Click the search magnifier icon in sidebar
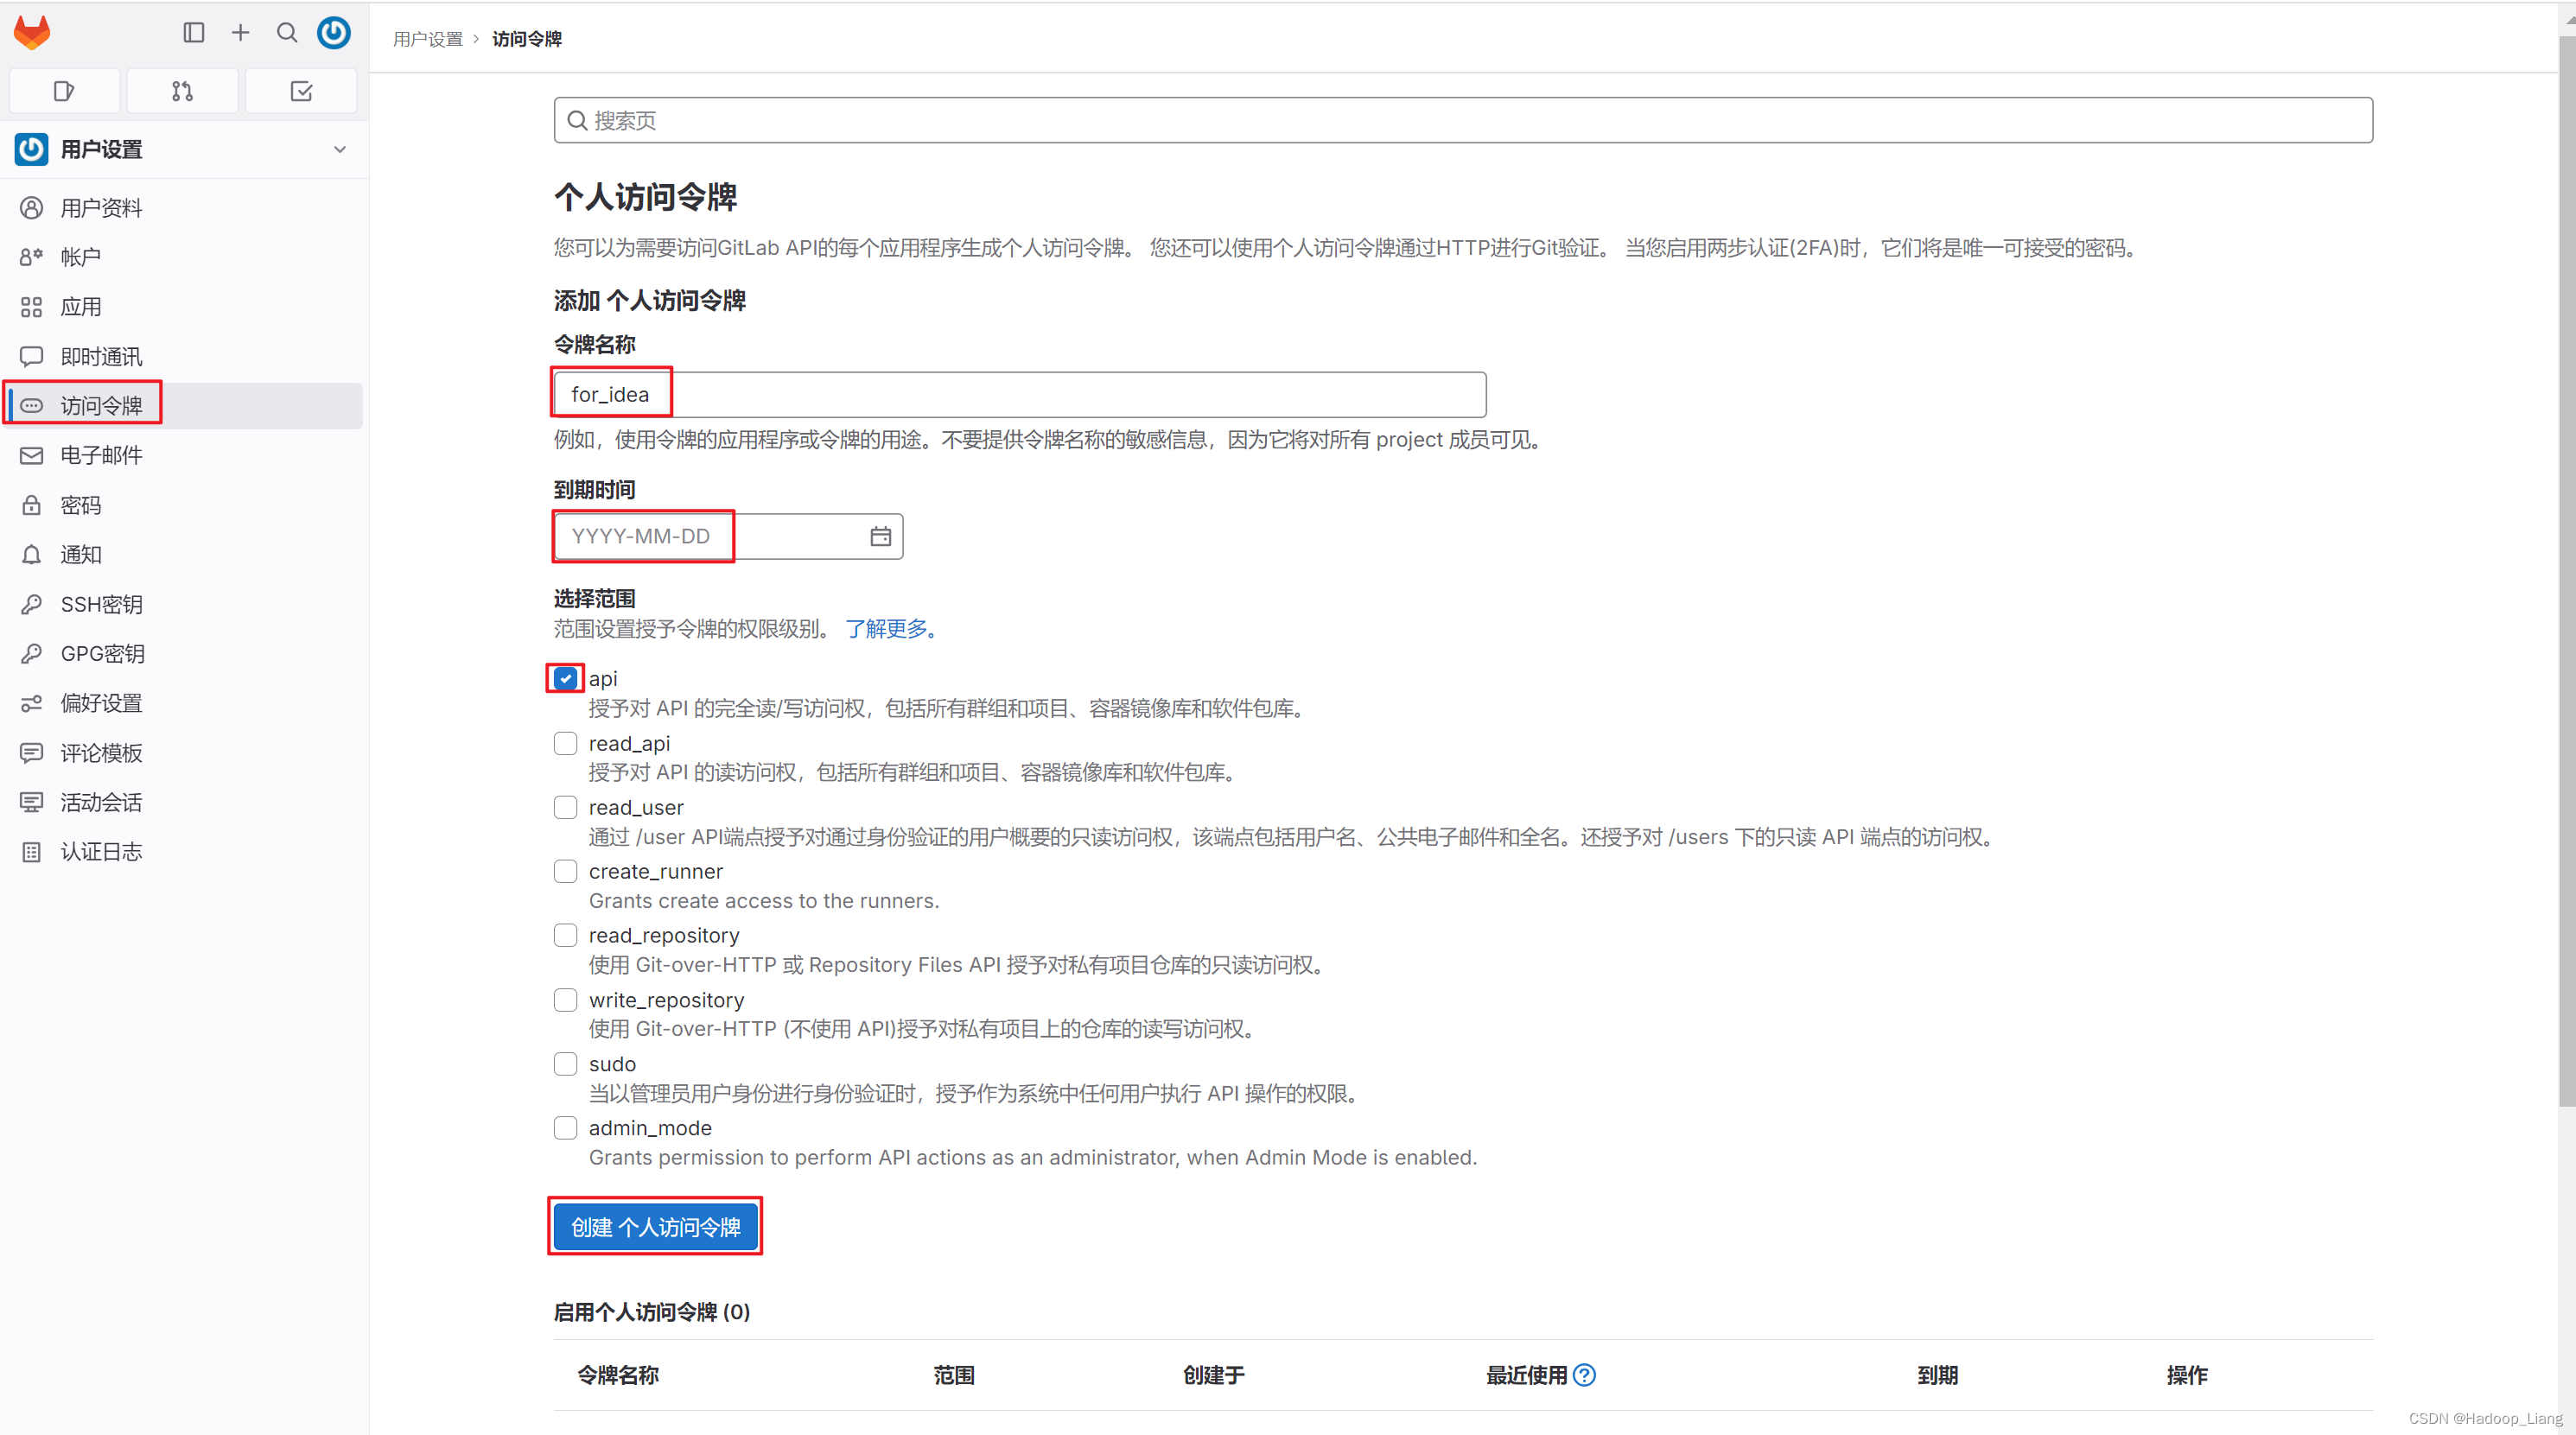The image size is (2576, 1435). point(287,33)
